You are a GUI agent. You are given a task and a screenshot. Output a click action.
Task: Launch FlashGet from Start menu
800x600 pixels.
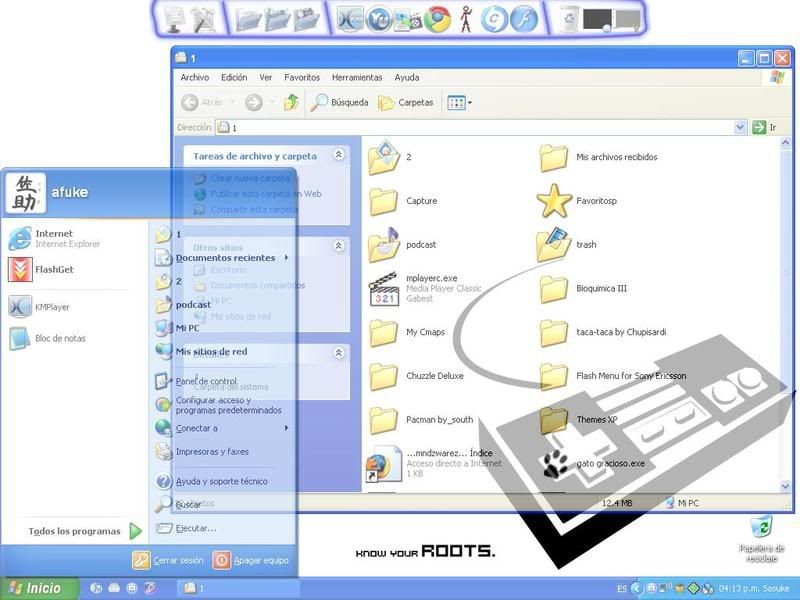pyautogui.click(x=41, y=269)
